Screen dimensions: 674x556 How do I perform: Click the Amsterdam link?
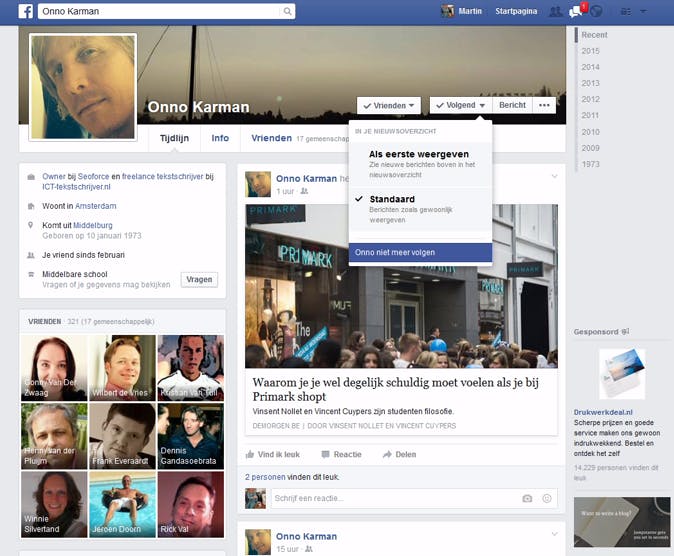coord(95,206)
